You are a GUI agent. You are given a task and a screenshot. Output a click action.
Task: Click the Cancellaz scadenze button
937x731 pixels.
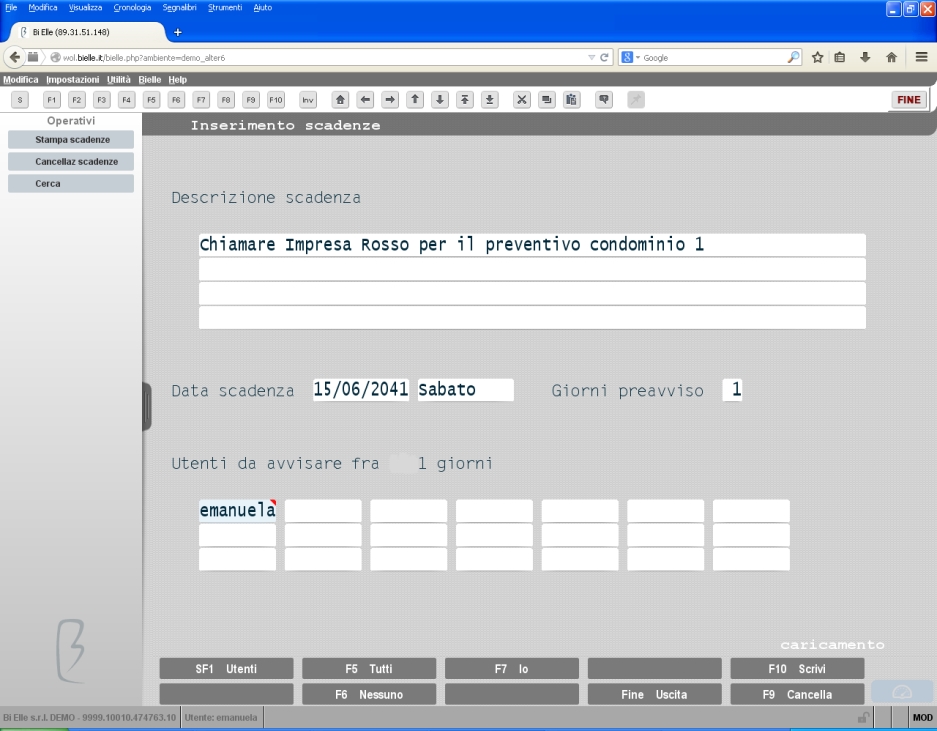pos(71,161)
